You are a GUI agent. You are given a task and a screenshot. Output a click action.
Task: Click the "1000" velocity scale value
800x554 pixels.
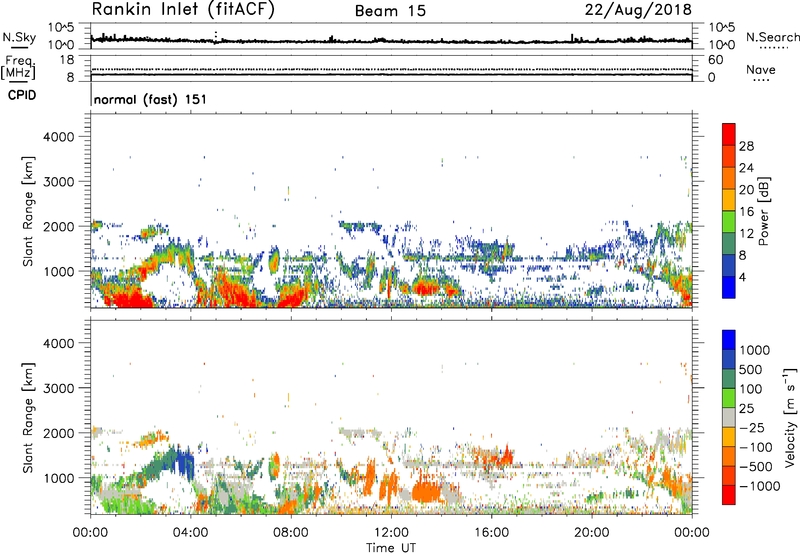pos(755,350)
